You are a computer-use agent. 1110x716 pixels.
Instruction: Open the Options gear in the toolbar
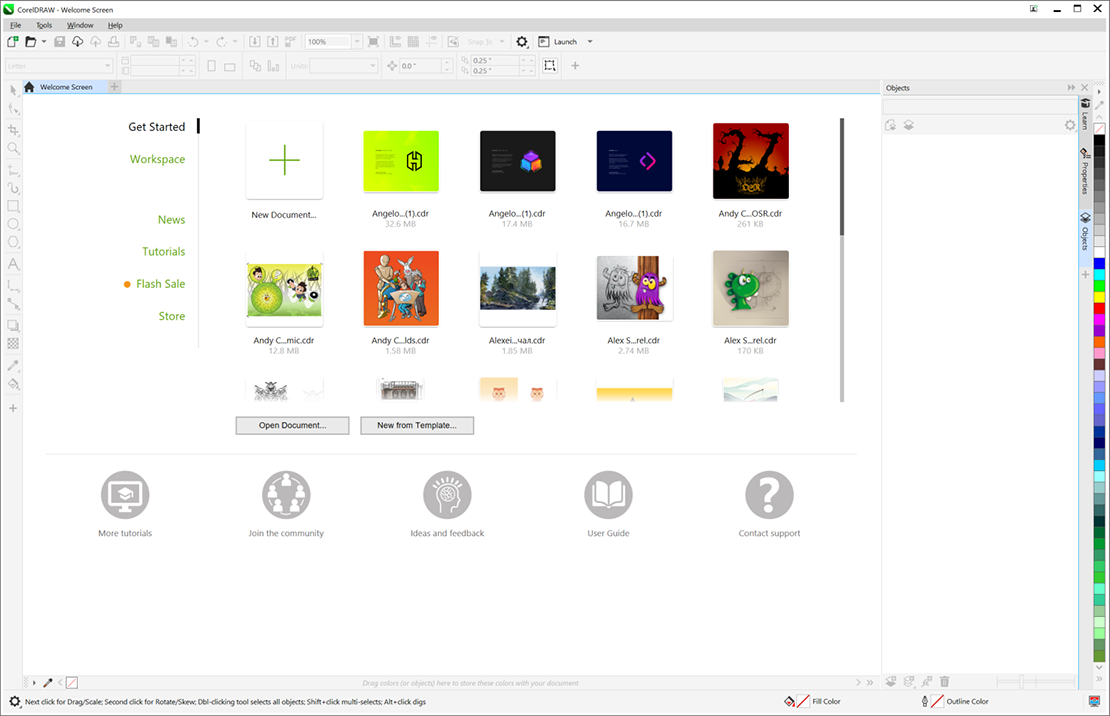point(522,41)
